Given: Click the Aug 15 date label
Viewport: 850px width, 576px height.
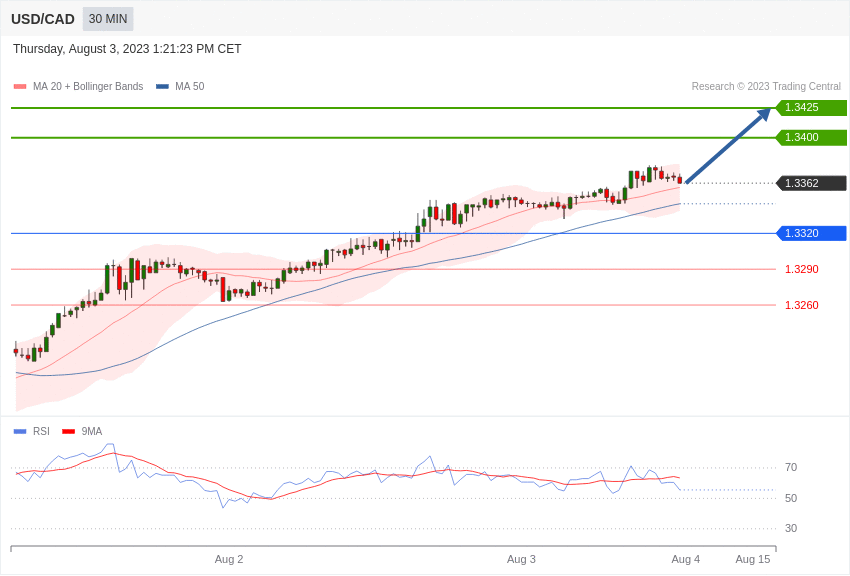Looking at the screenshot, I should click(x=752, y=559).
